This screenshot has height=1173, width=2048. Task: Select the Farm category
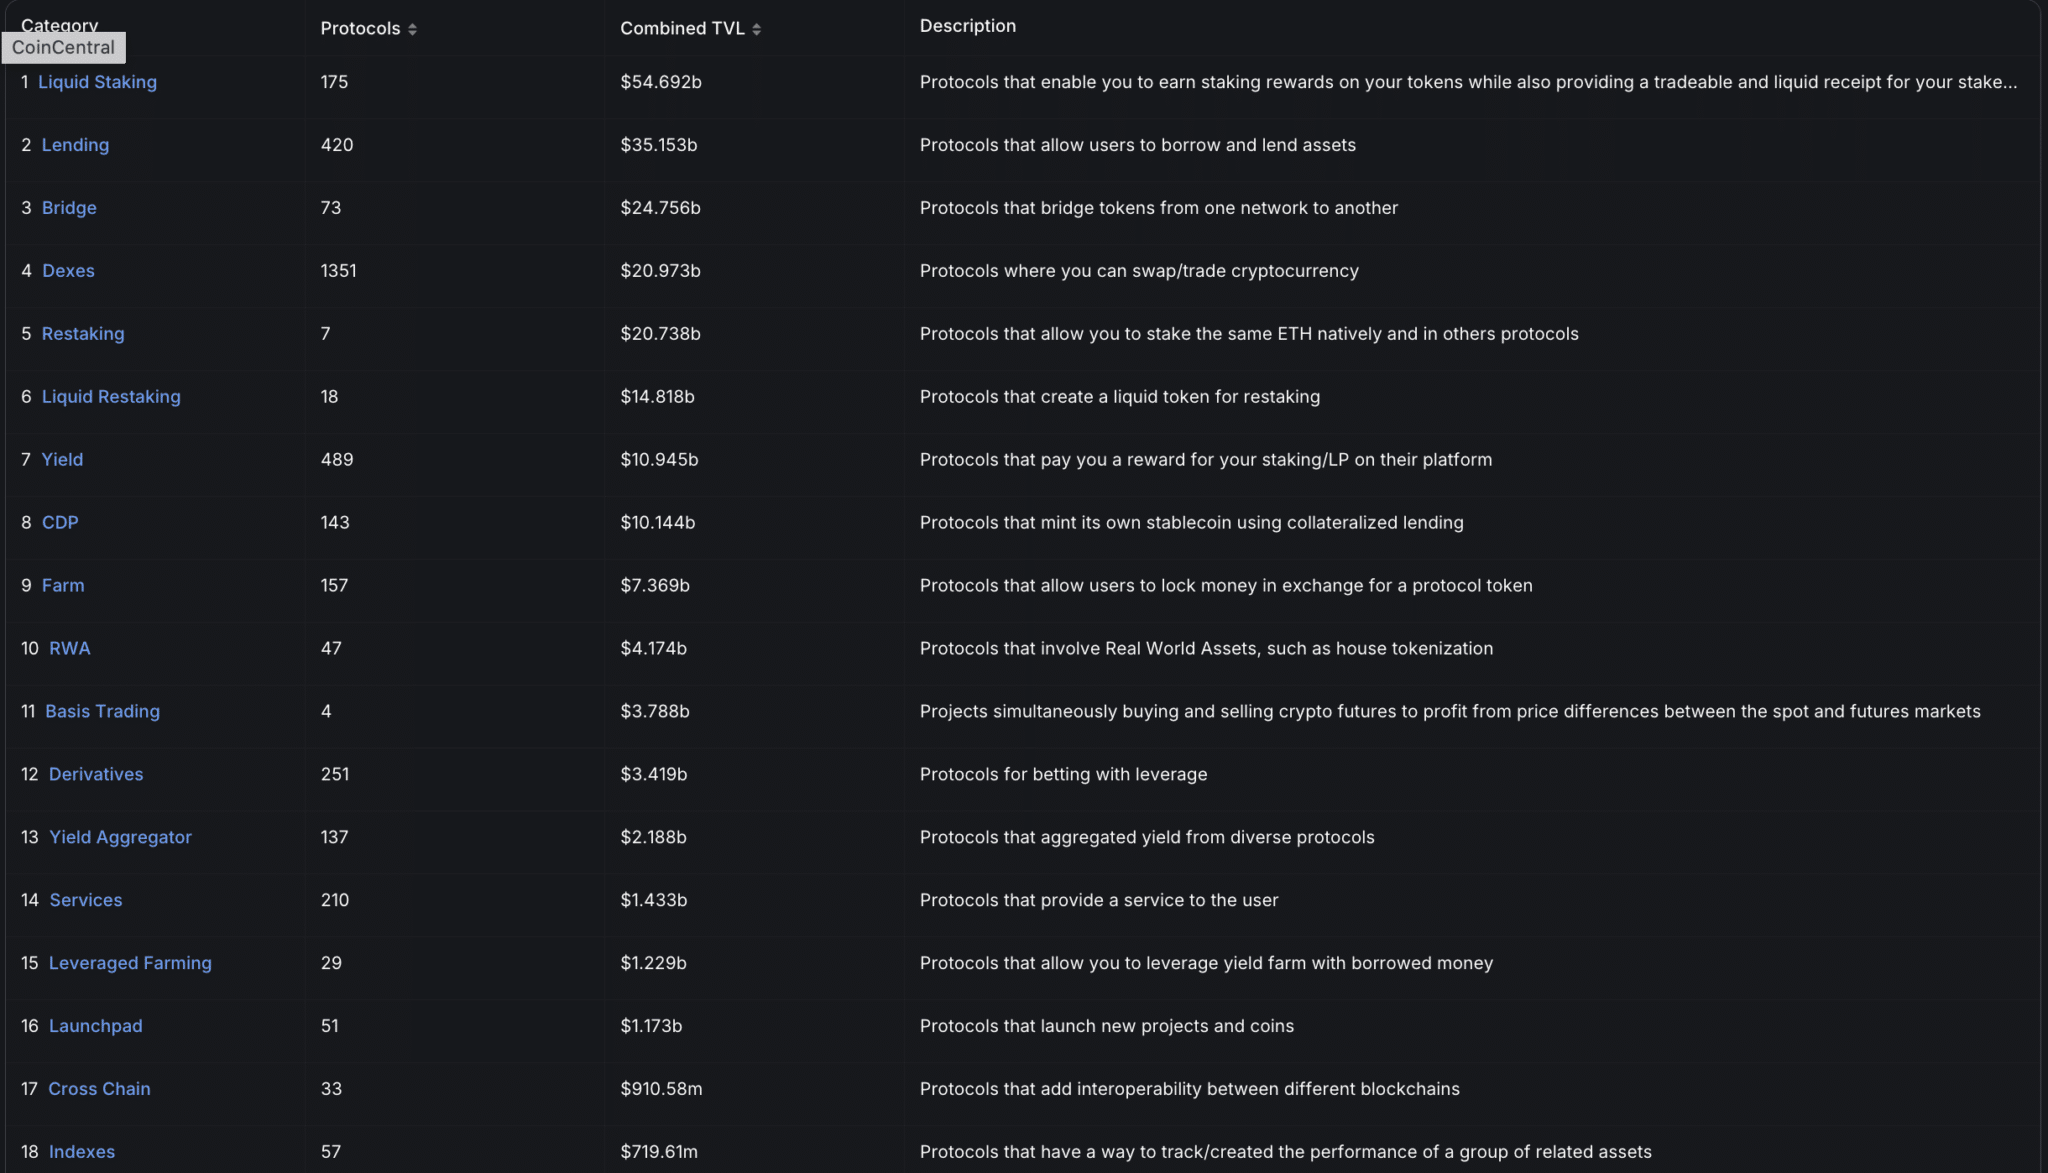63,585
